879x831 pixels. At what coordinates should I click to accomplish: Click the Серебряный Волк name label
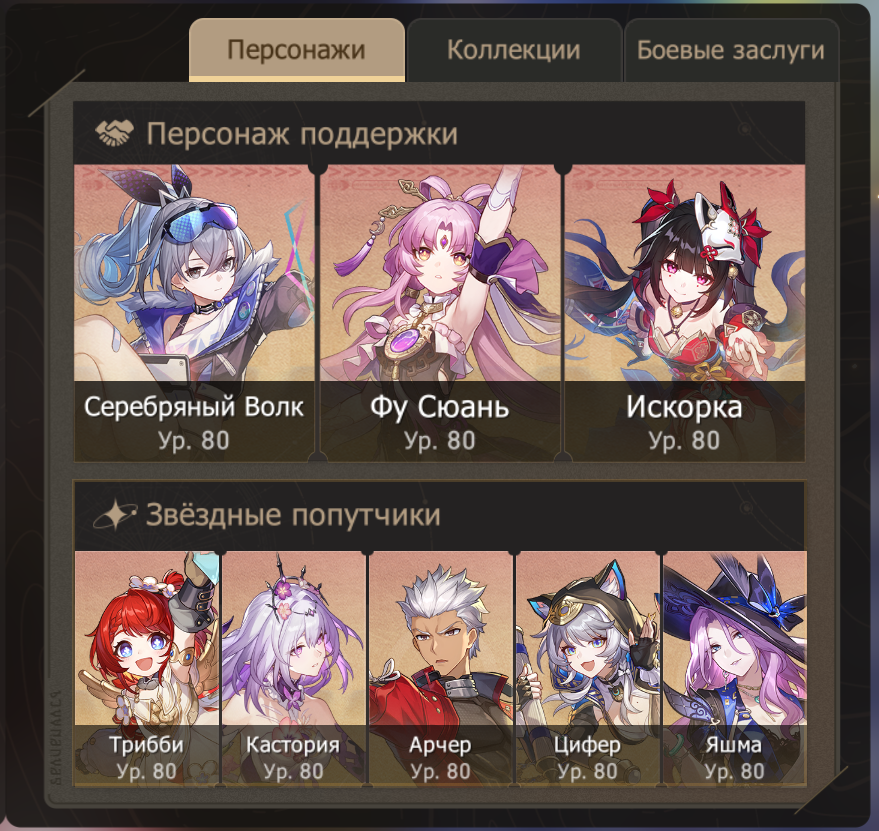pyautogui.click(x=194, y=407)
